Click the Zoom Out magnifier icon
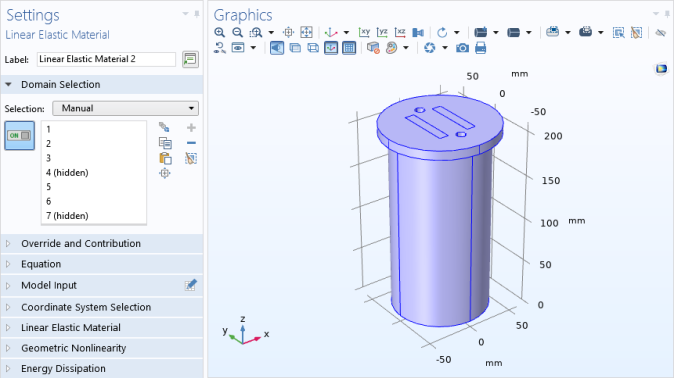 point(237,32)
